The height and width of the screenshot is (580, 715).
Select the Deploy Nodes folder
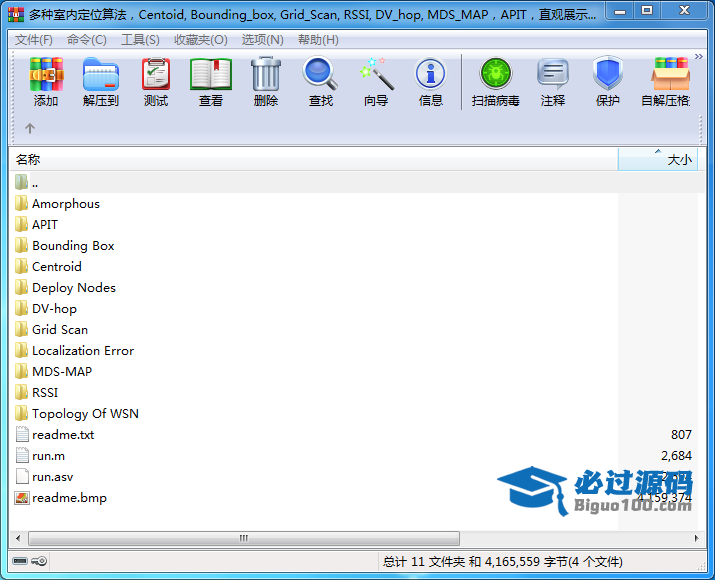pyautogui.click(x=65, y=288)
